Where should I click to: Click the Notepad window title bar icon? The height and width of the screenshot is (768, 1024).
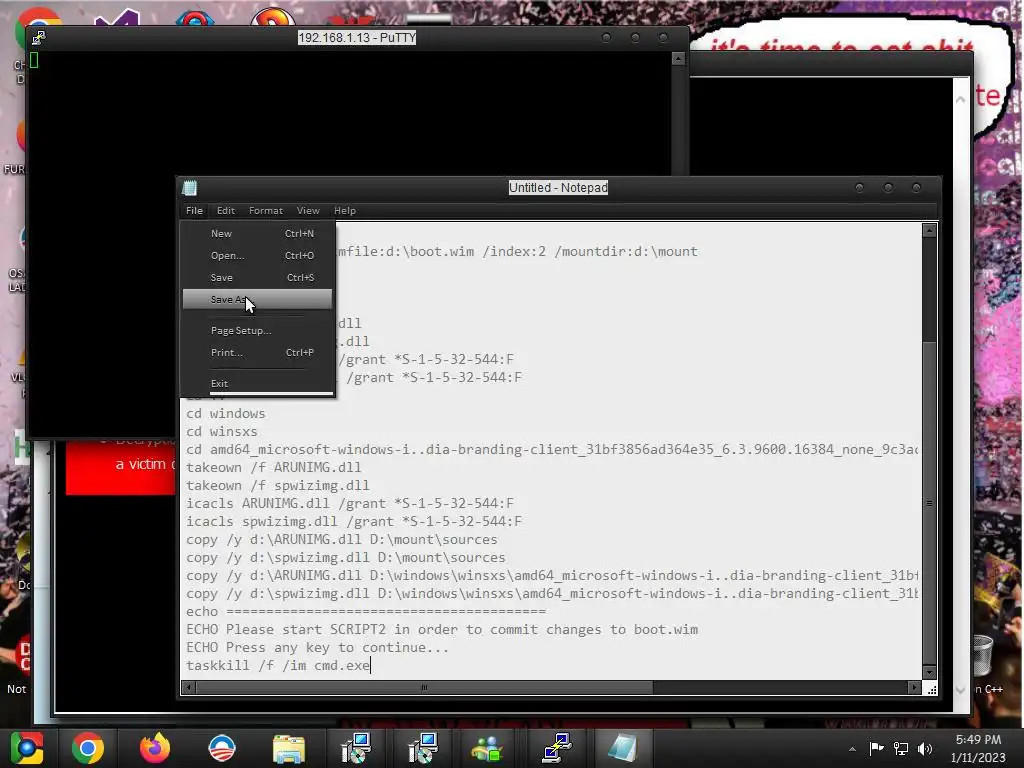pos(190,188)
